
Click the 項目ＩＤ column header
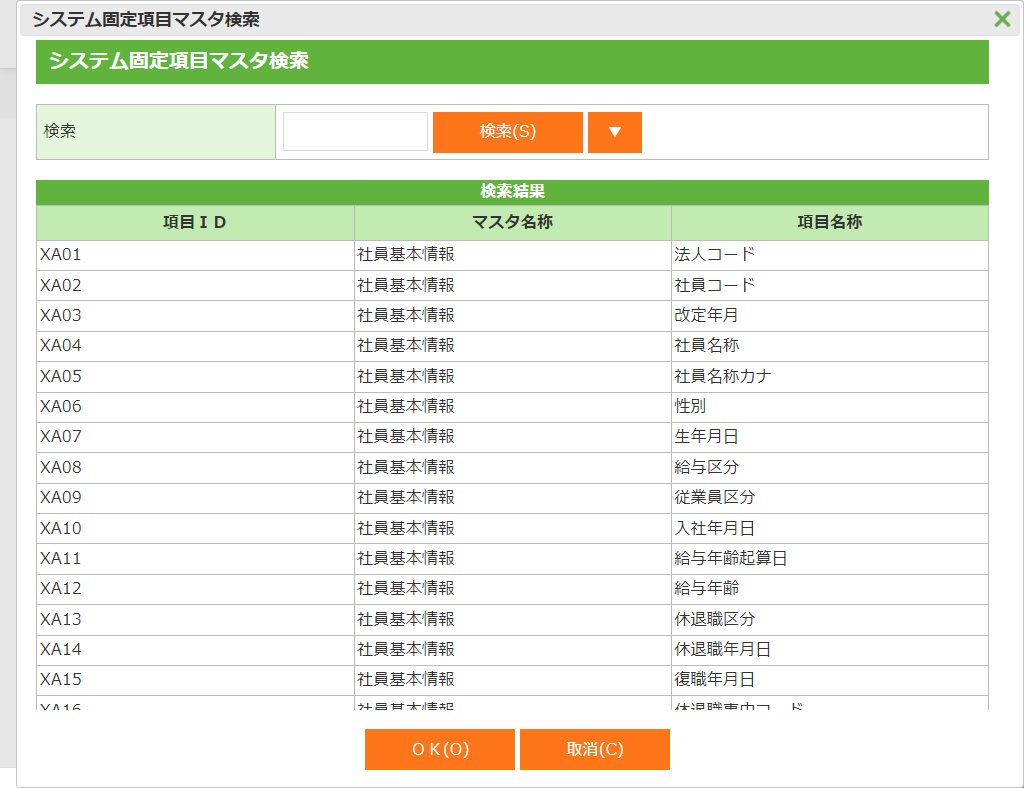195,223
